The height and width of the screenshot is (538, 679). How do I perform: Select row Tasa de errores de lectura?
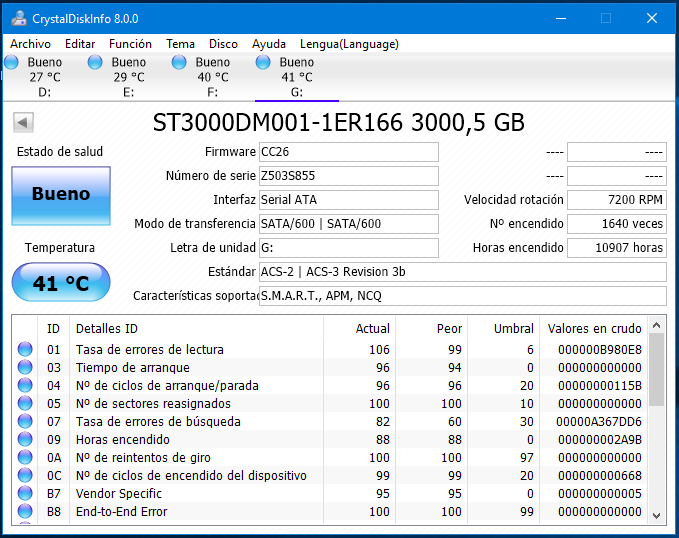pos(330,349)
